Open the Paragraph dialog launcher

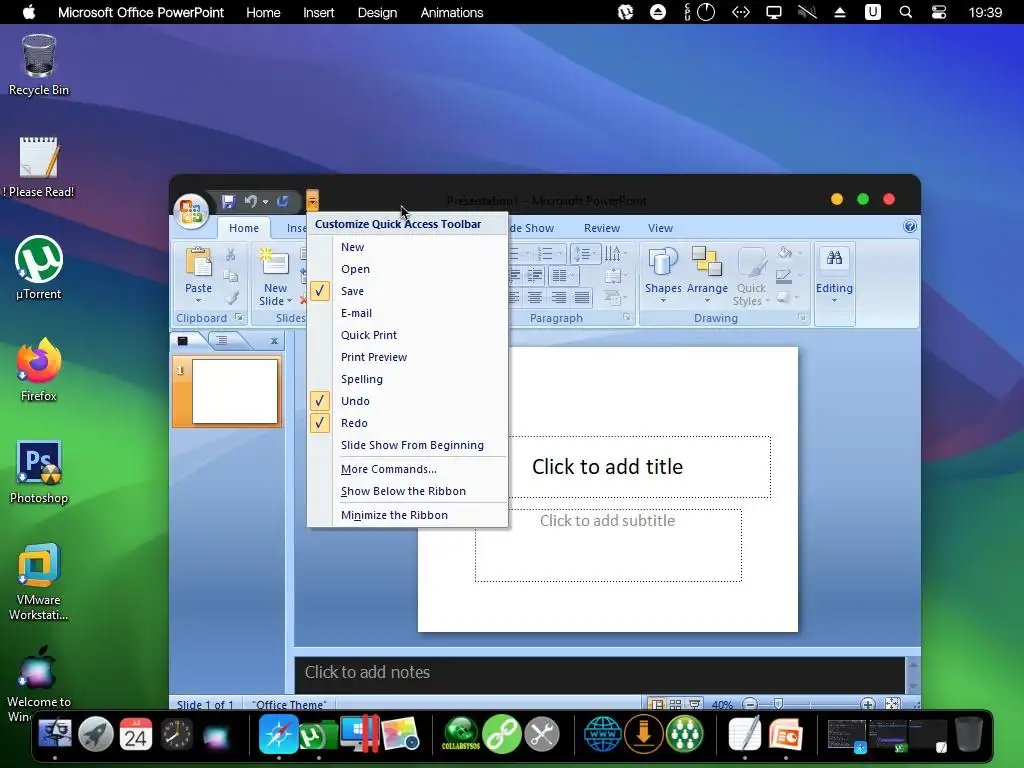(626, 317)
